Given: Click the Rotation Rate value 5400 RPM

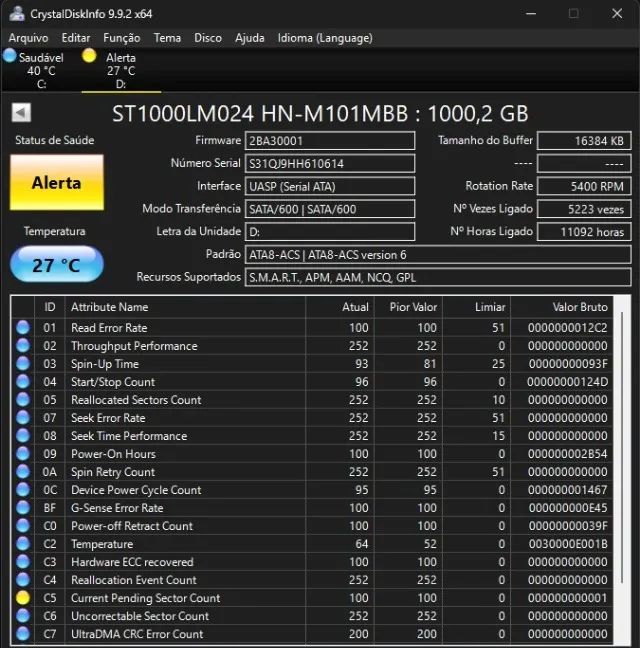Looking at the screenshot, I should click(x=584, y=186).
